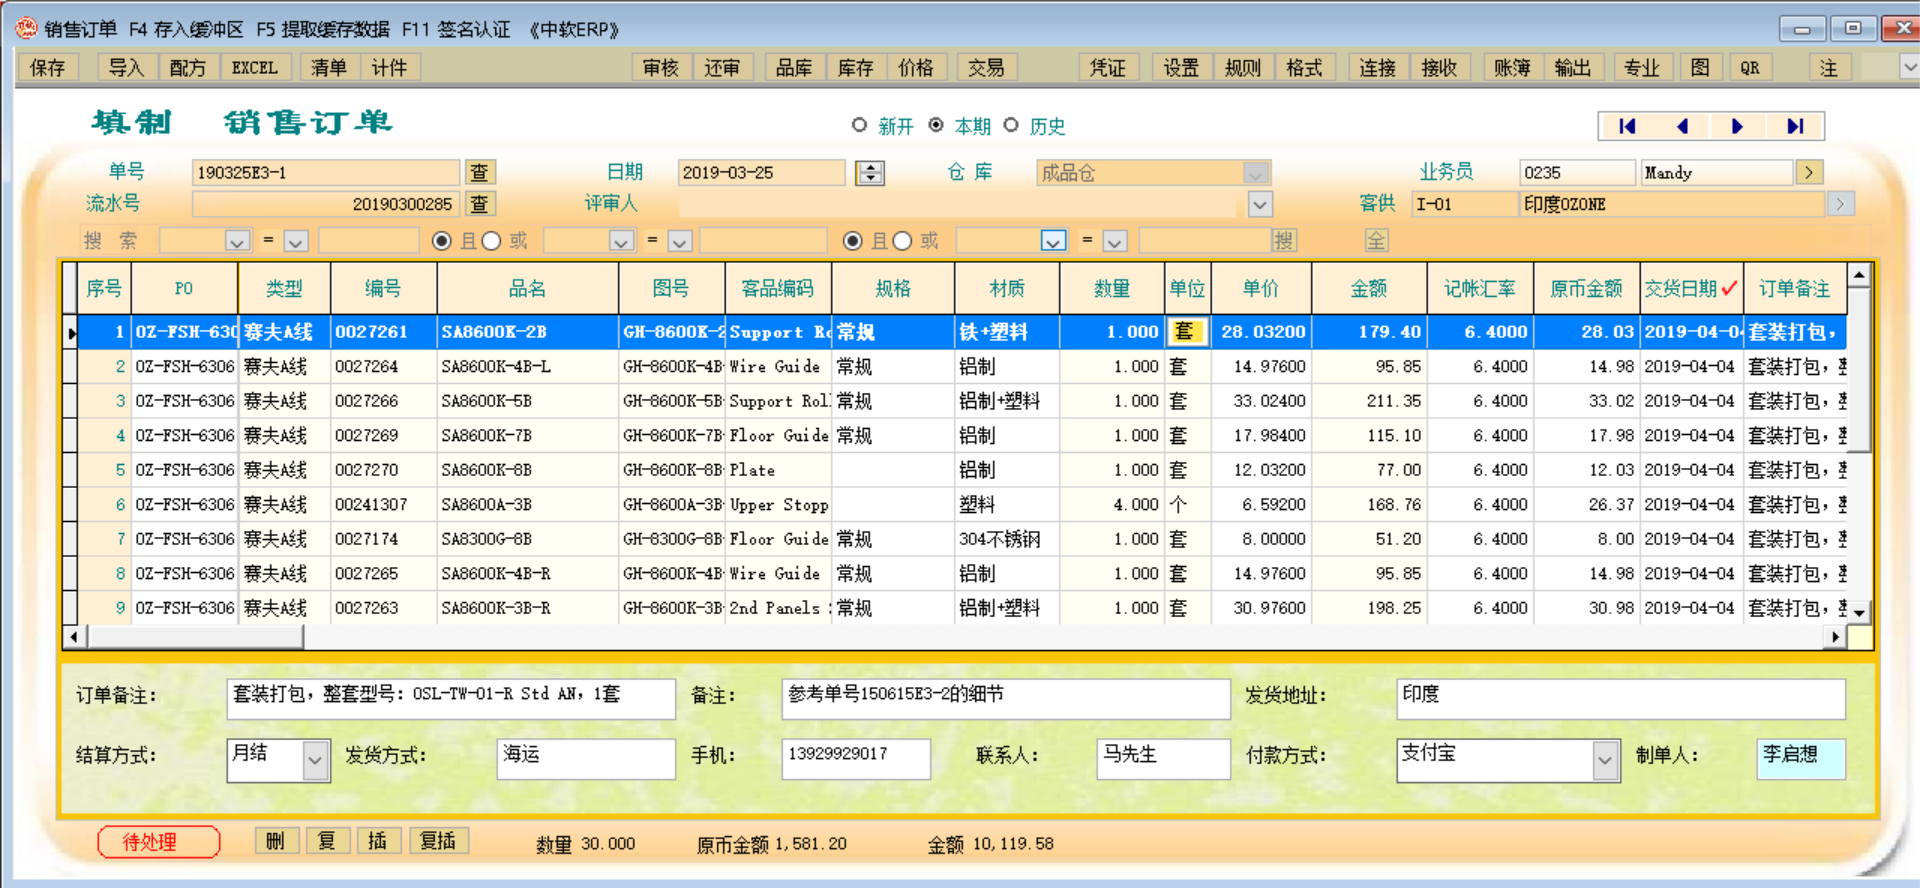
Task: Select the 本期 radio button
Action: pyautogui.click(x=936, y=125)
